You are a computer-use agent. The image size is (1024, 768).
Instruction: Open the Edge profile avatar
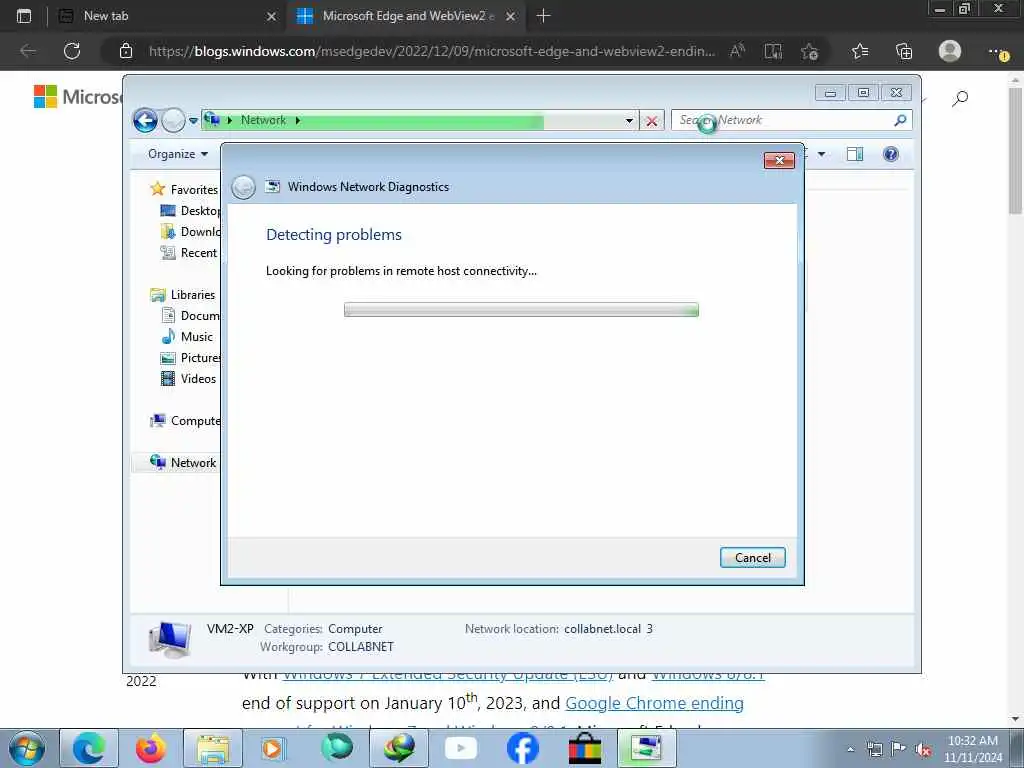click(x=950, y=51)
